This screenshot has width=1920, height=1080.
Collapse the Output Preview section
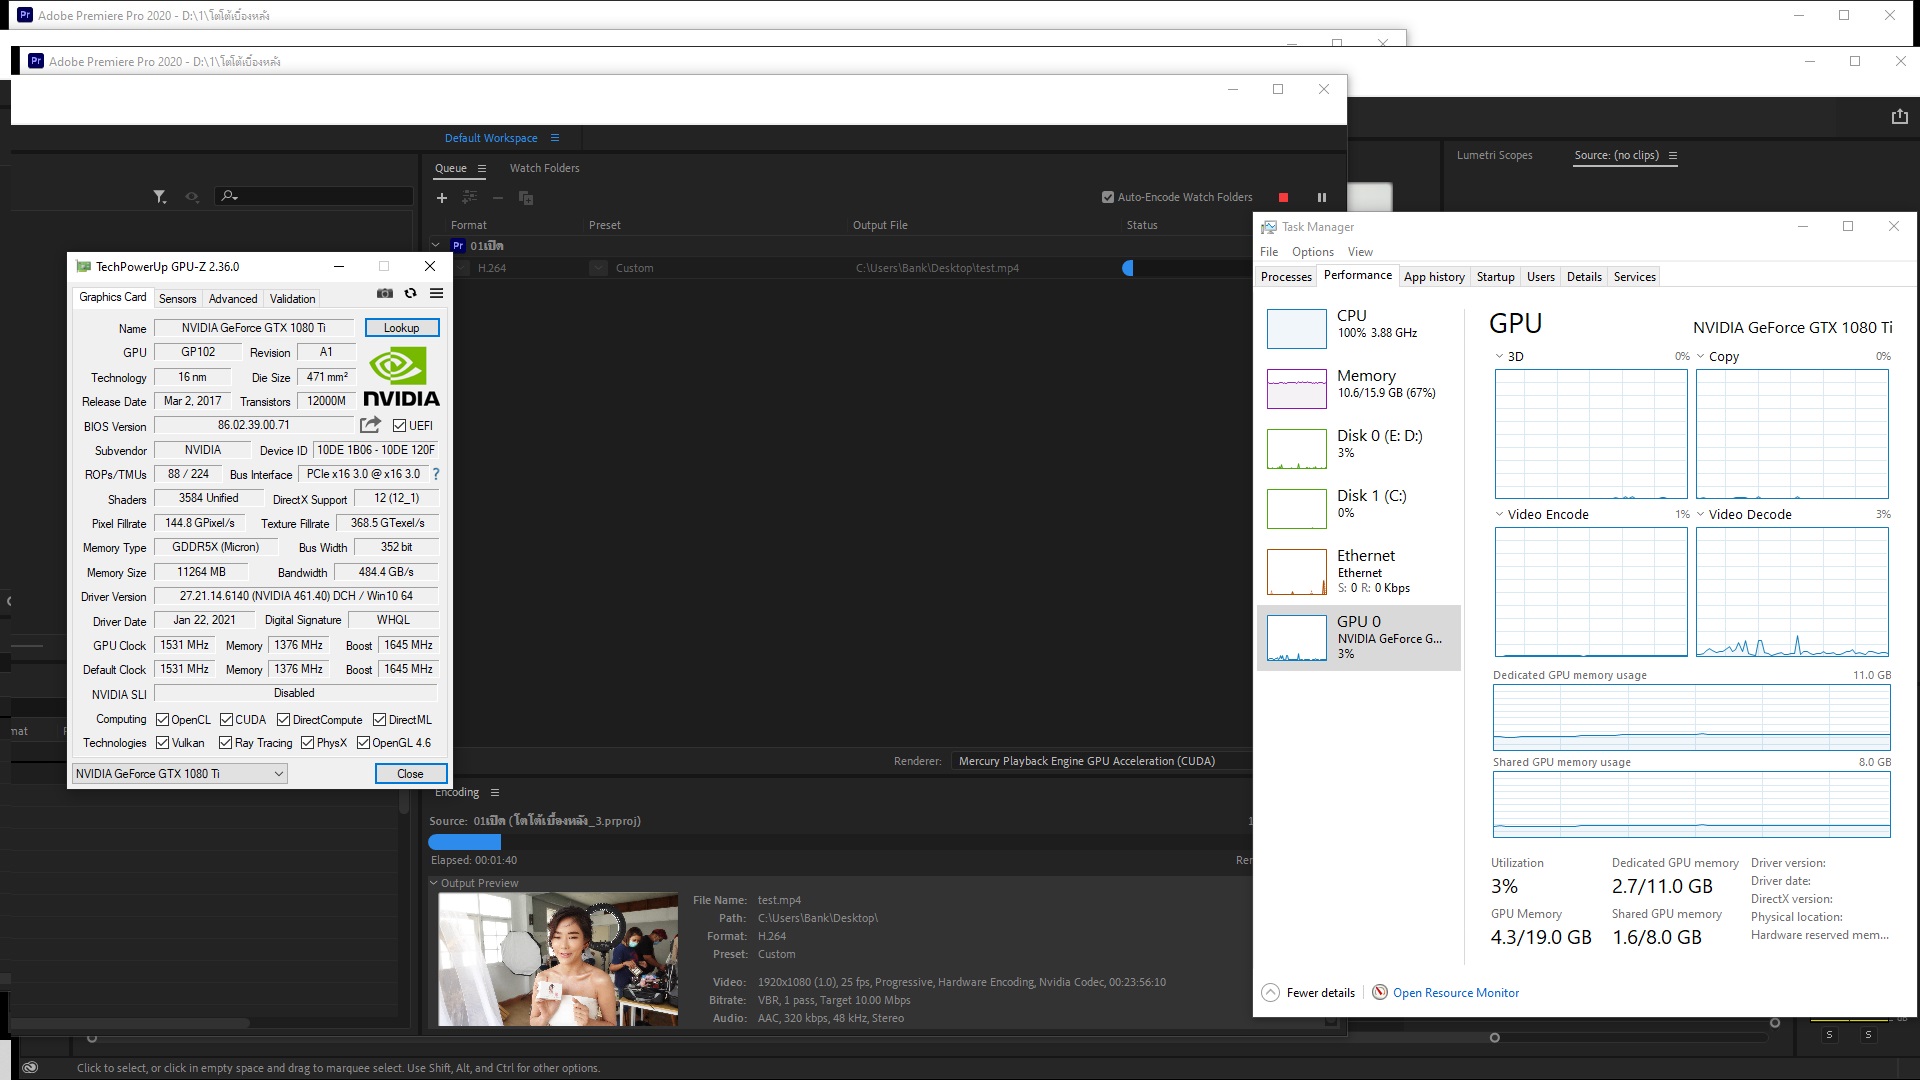[x=434, y=883]
